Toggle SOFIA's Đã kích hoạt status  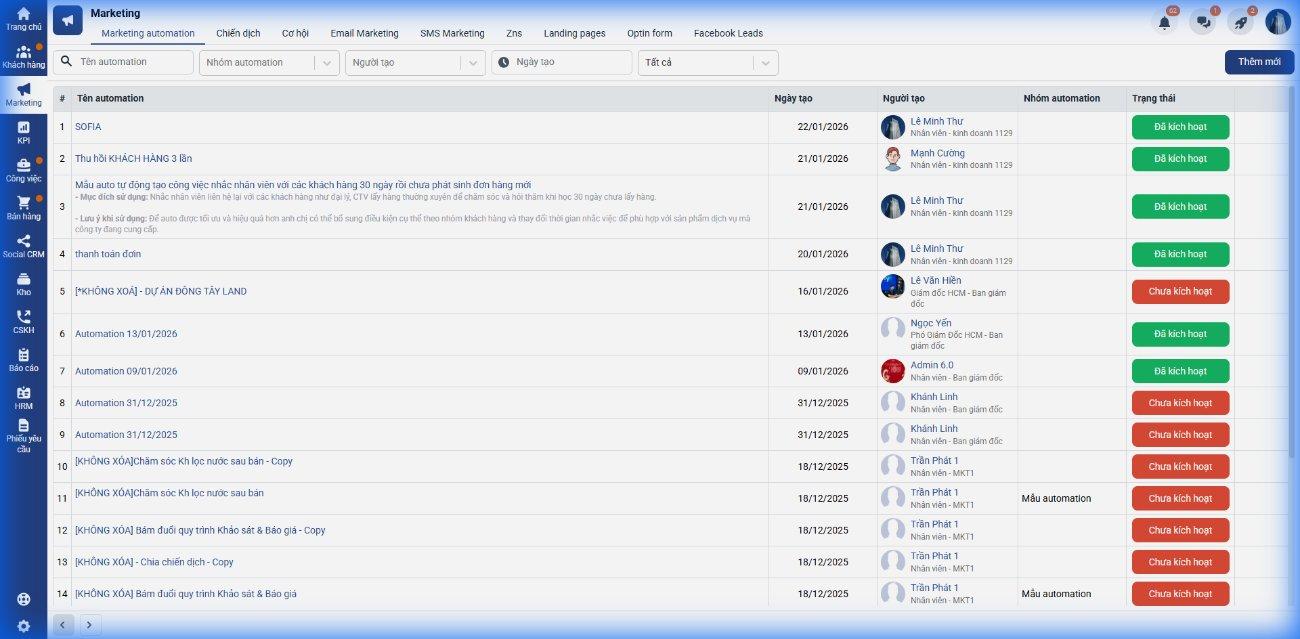(1180, 127)
